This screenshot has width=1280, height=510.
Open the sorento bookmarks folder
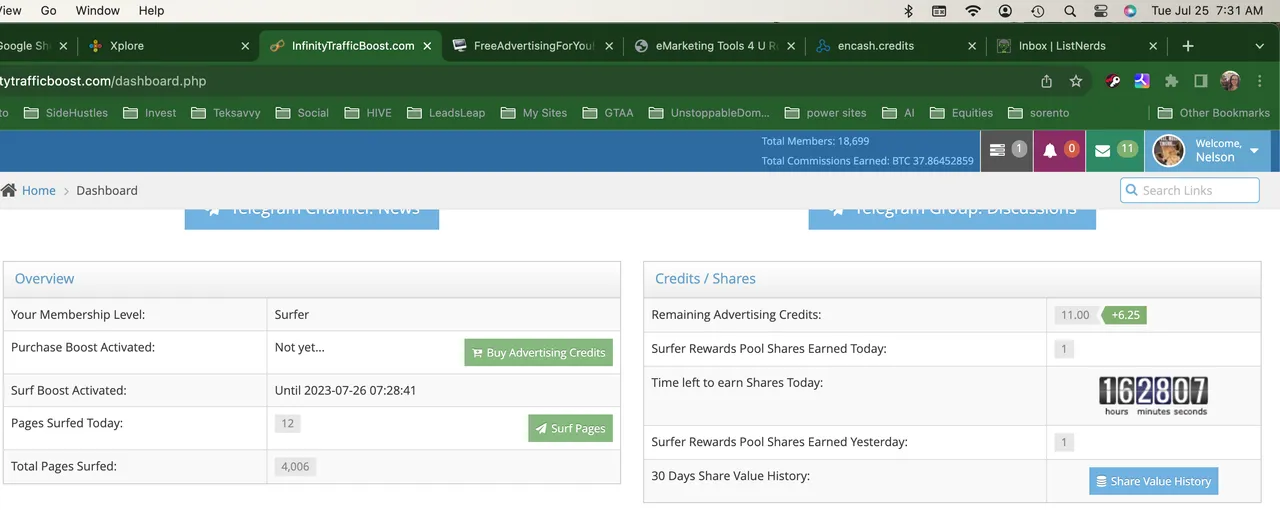click(1038, 113)
